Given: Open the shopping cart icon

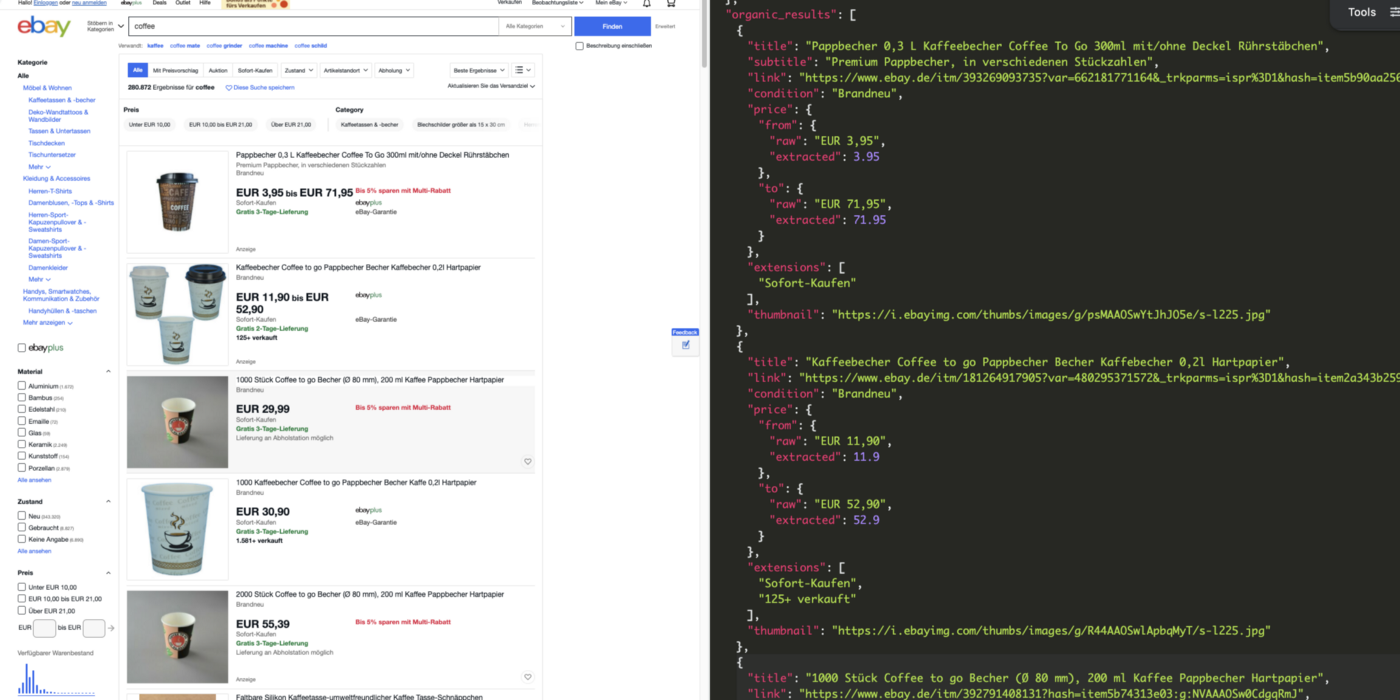Looking at the screenshot, I should click(670, 3).
